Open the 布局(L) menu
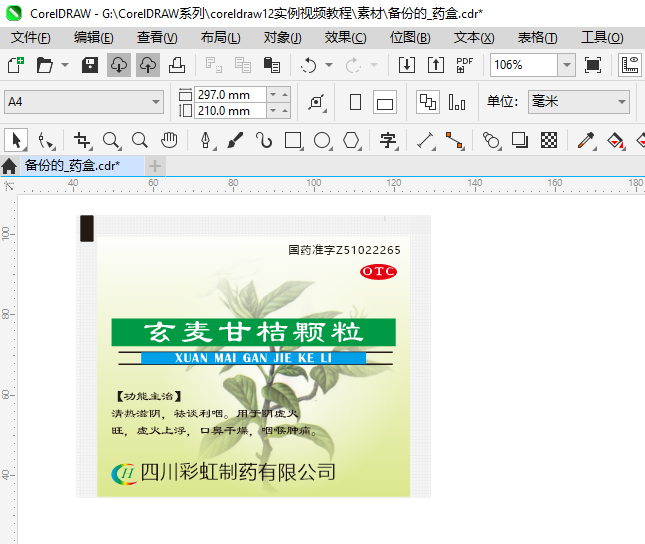Image resolution: width=645 pixels, height=544 pixels. point(220,38)
